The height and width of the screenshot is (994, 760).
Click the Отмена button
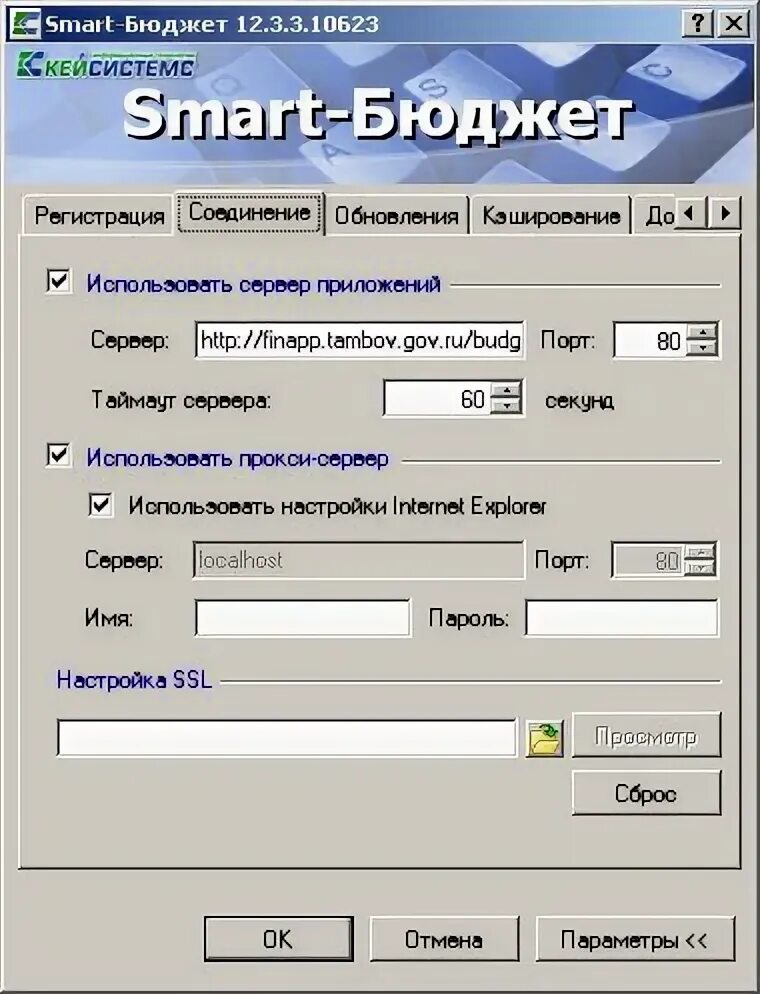[444, 939]
